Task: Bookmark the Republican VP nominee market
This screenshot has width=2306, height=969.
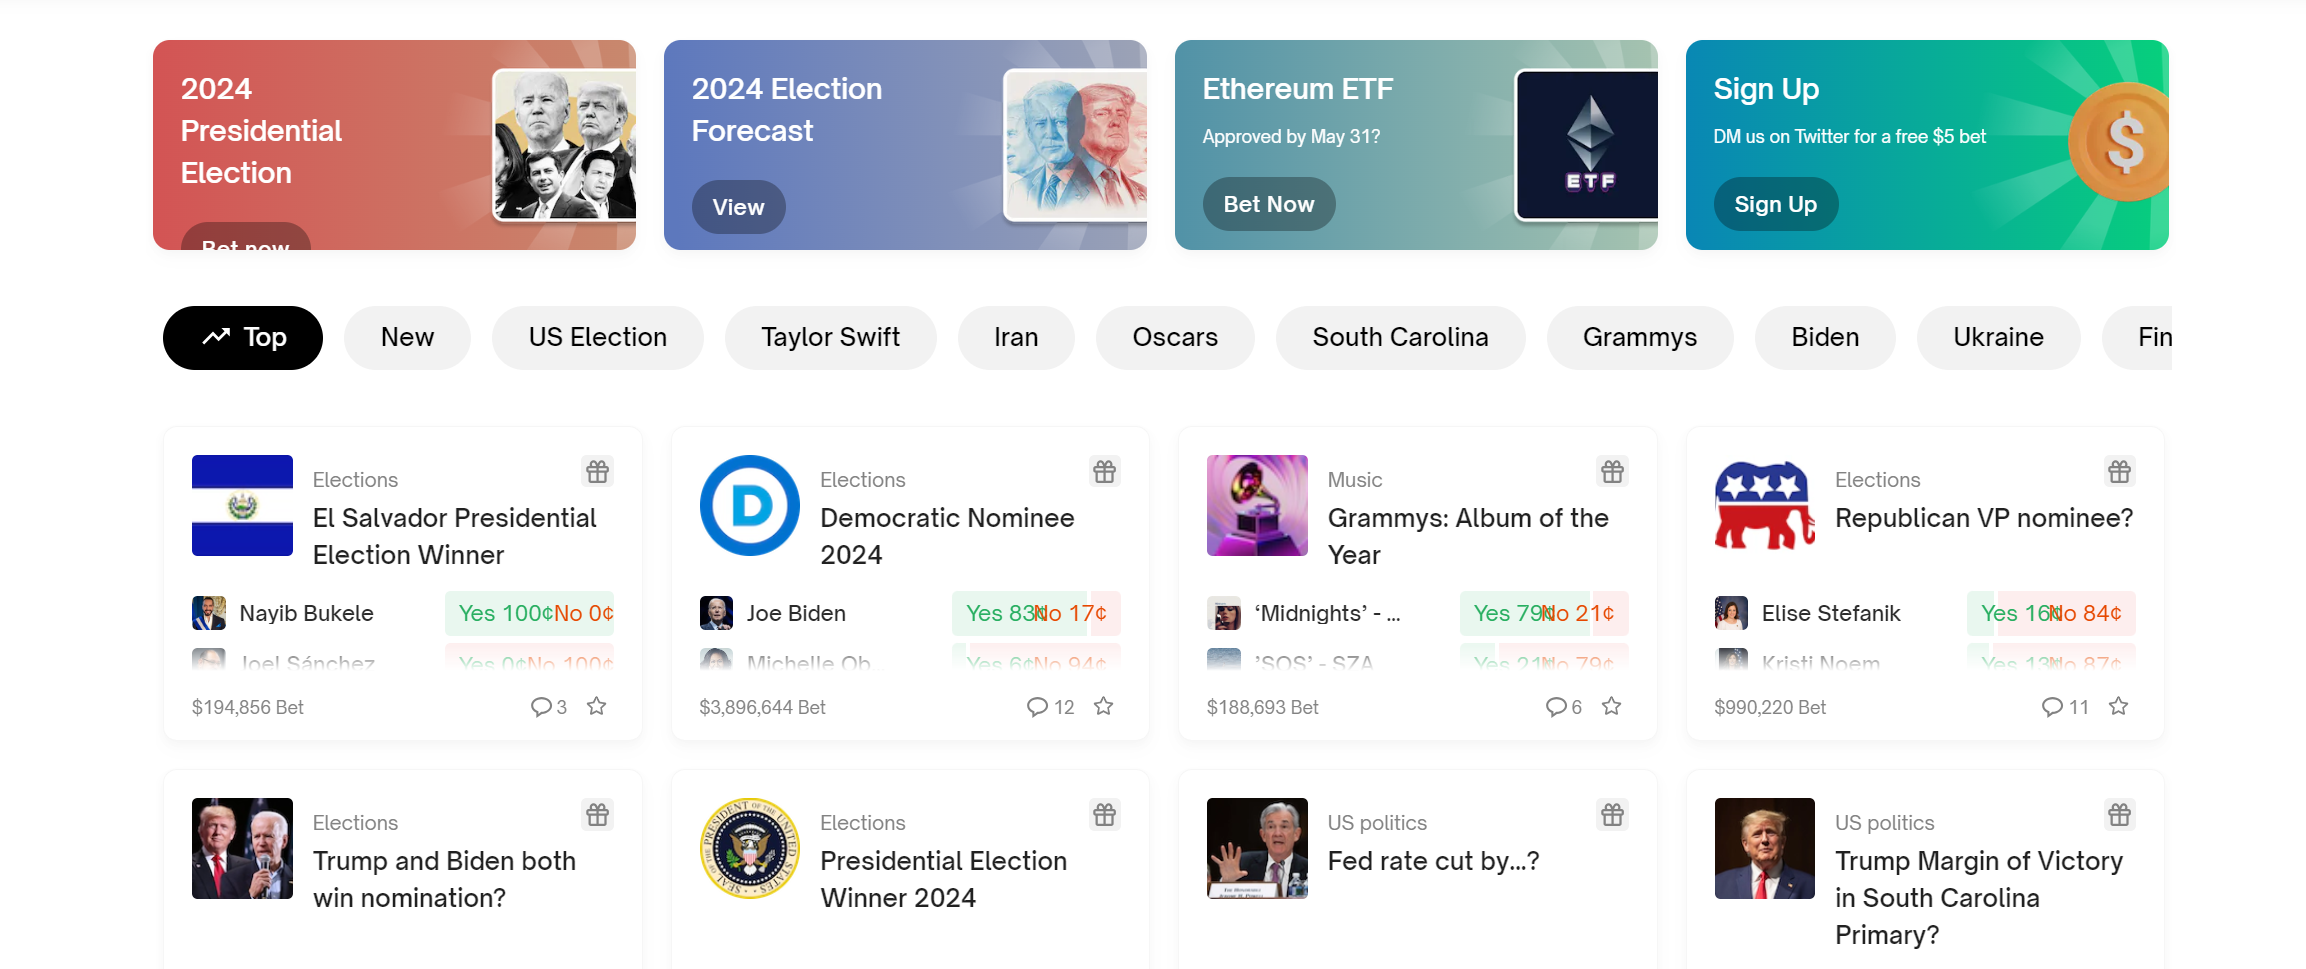Action: tap(2118, 706)
